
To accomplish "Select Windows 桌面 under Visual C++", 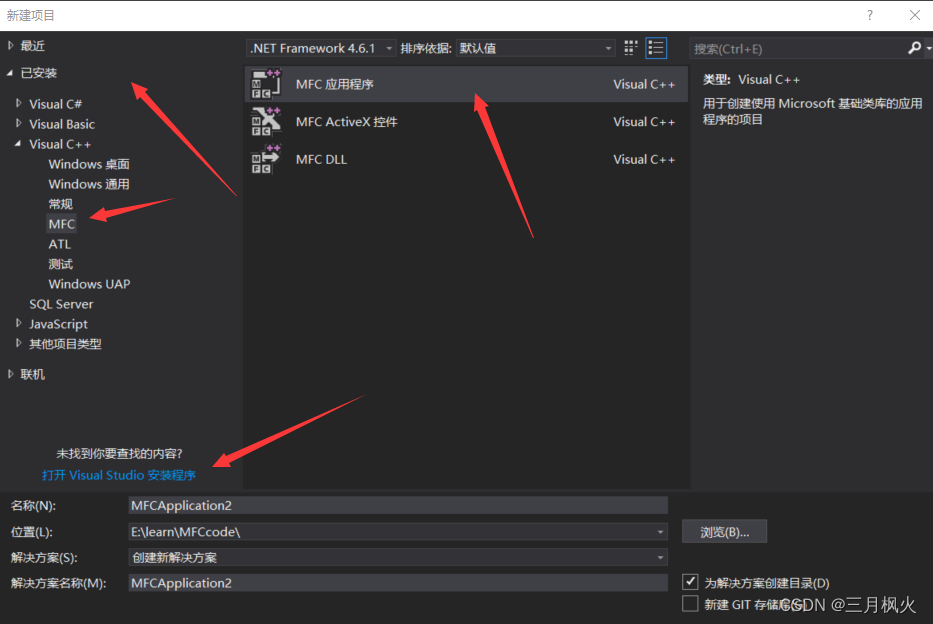I will pyautogui.click(x=89, y=164).
